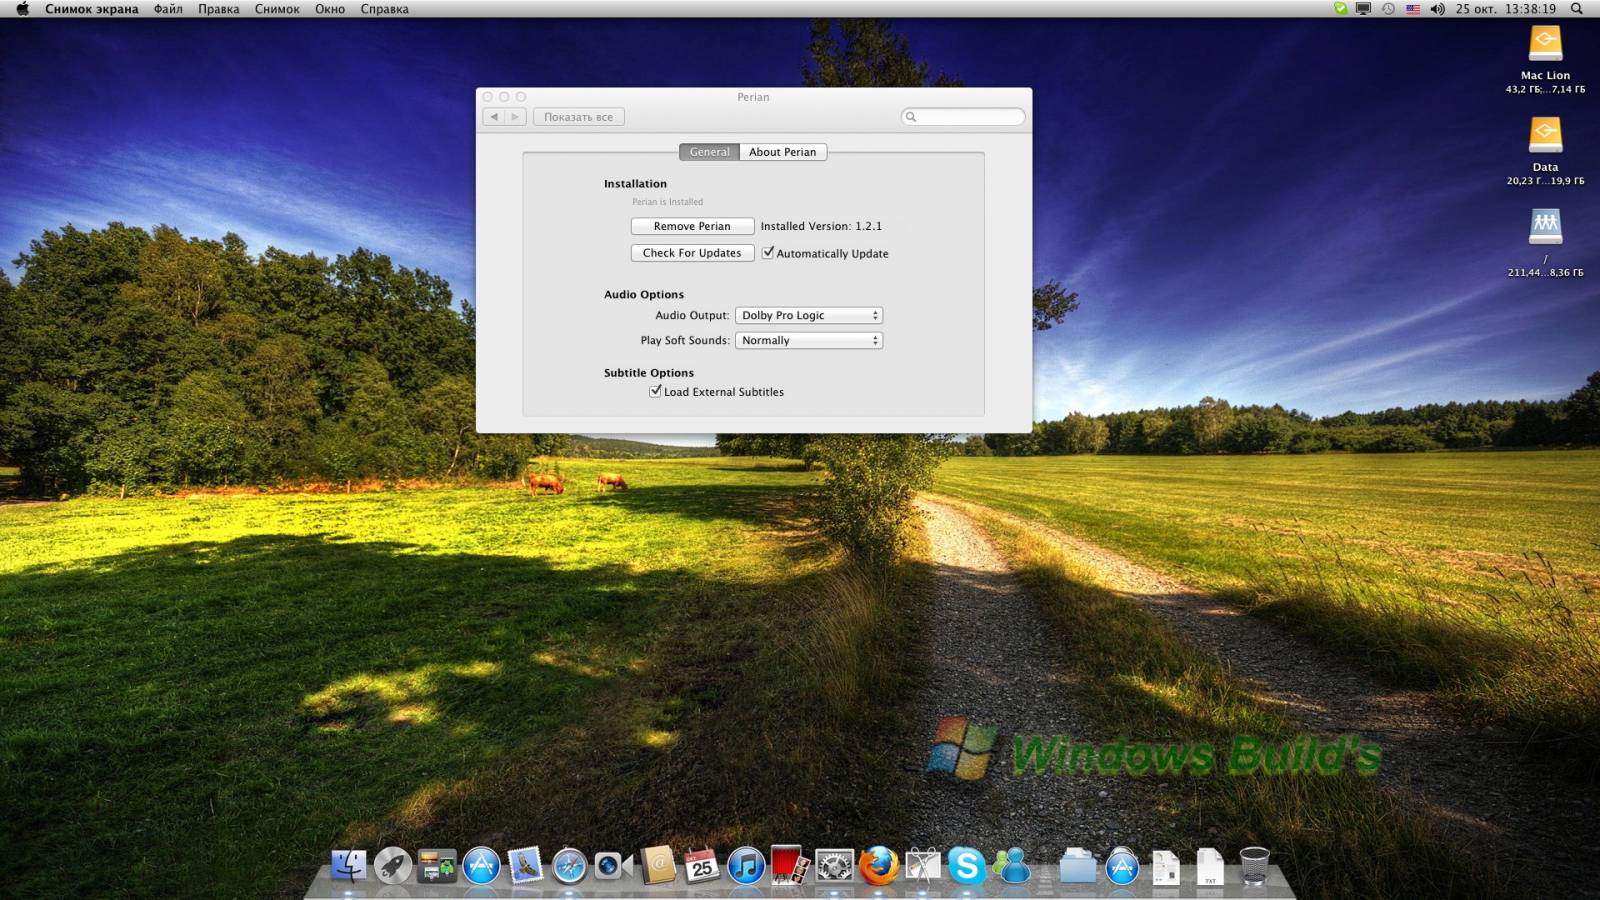Open the Файл menu

pos(168,9)
